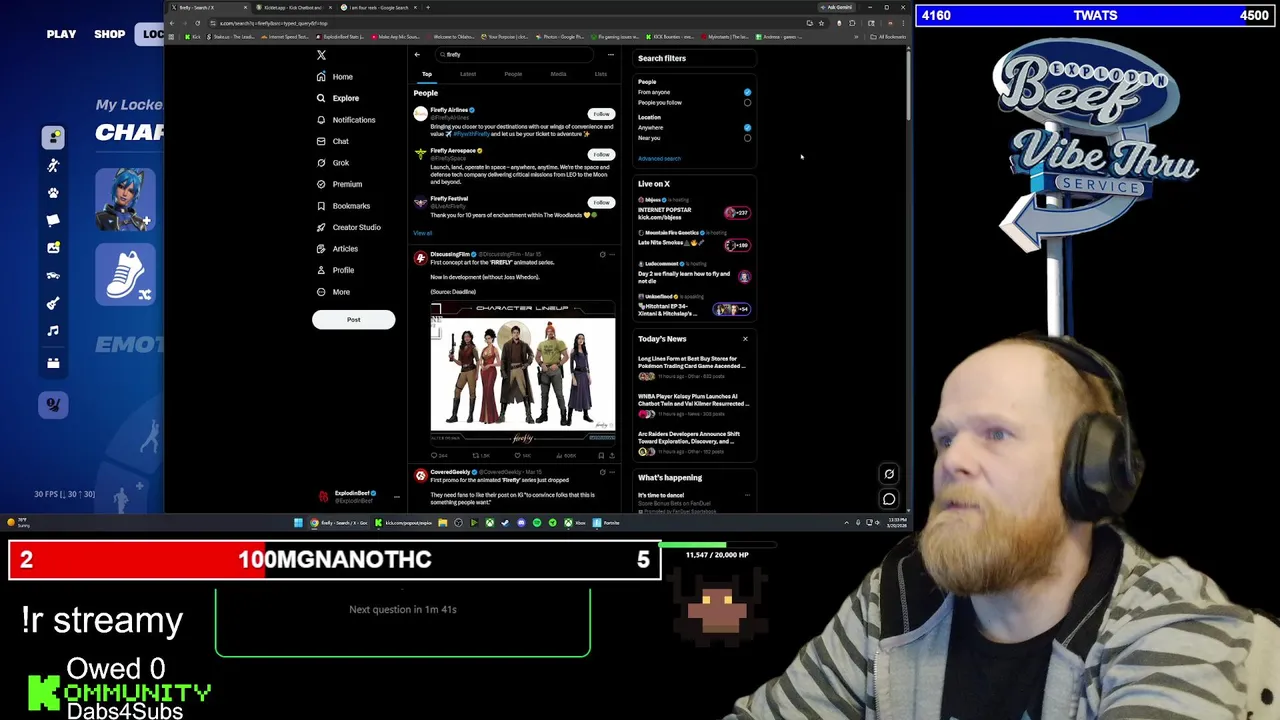Screen dimensions: 1280x720
Task: Open Fortnite from the taskbar
Action: click(x=605, y=523)
